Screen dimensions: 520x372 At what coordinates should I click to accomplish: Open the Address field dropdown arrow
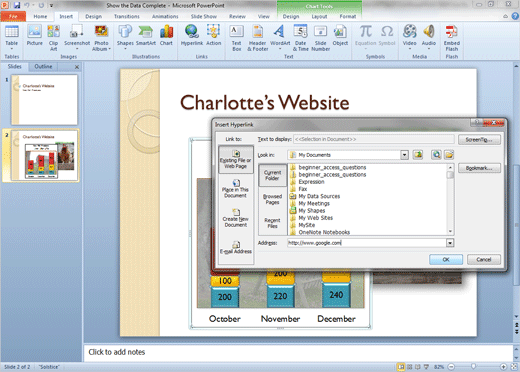[x=450, y=243]
